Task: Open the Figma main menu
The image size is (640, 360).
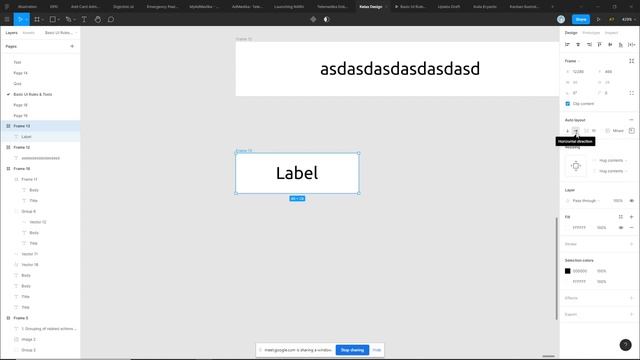Action: point(7,19)
